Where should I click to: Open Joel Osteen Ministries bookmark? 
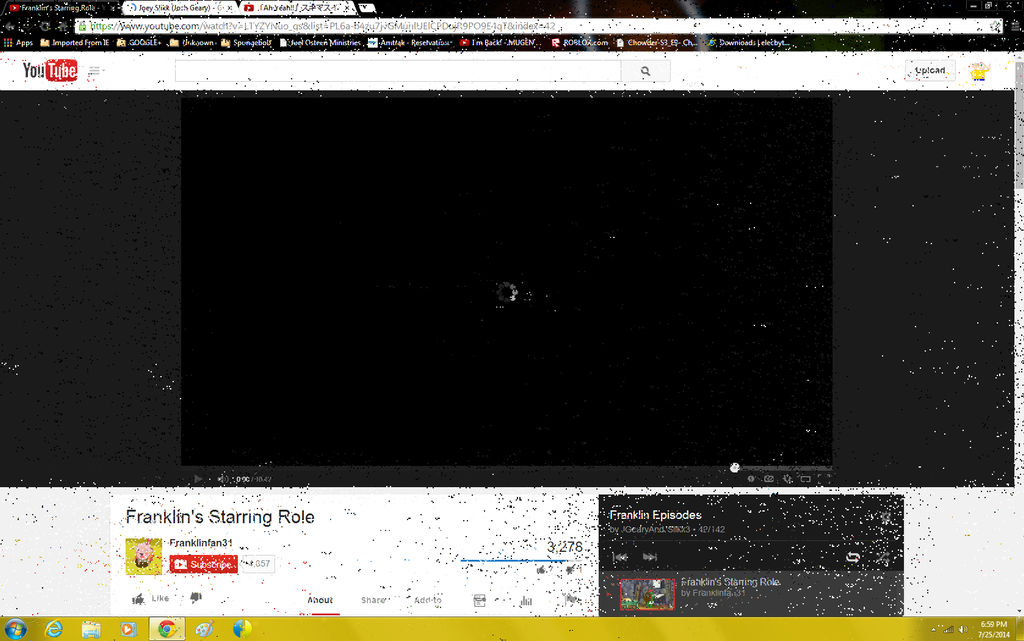tap(319, 42)
